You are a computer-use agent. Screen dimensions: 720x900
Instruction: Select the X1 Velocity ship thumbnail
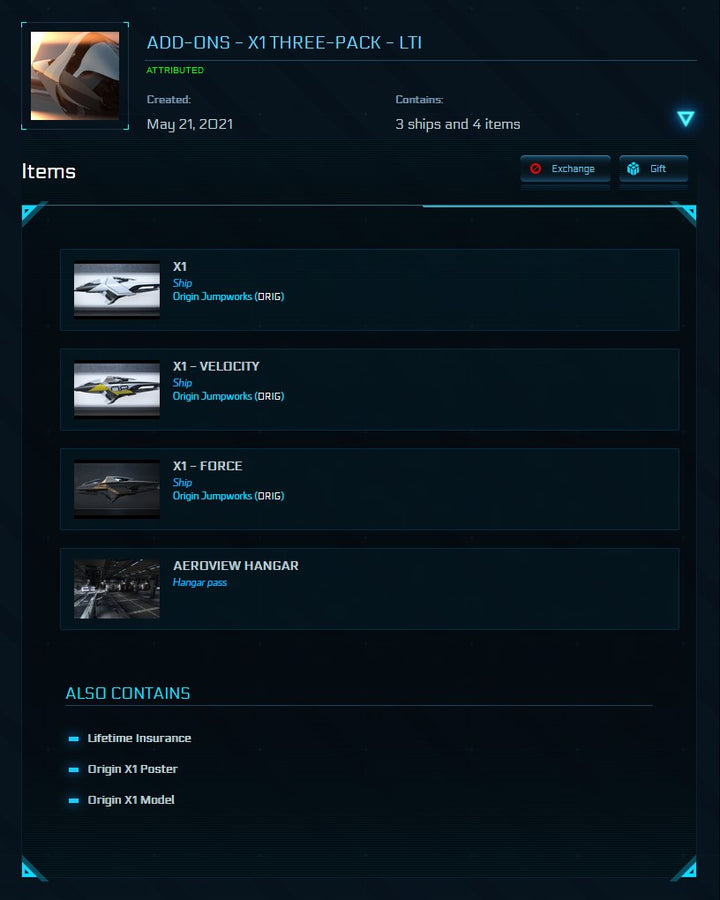117,389
